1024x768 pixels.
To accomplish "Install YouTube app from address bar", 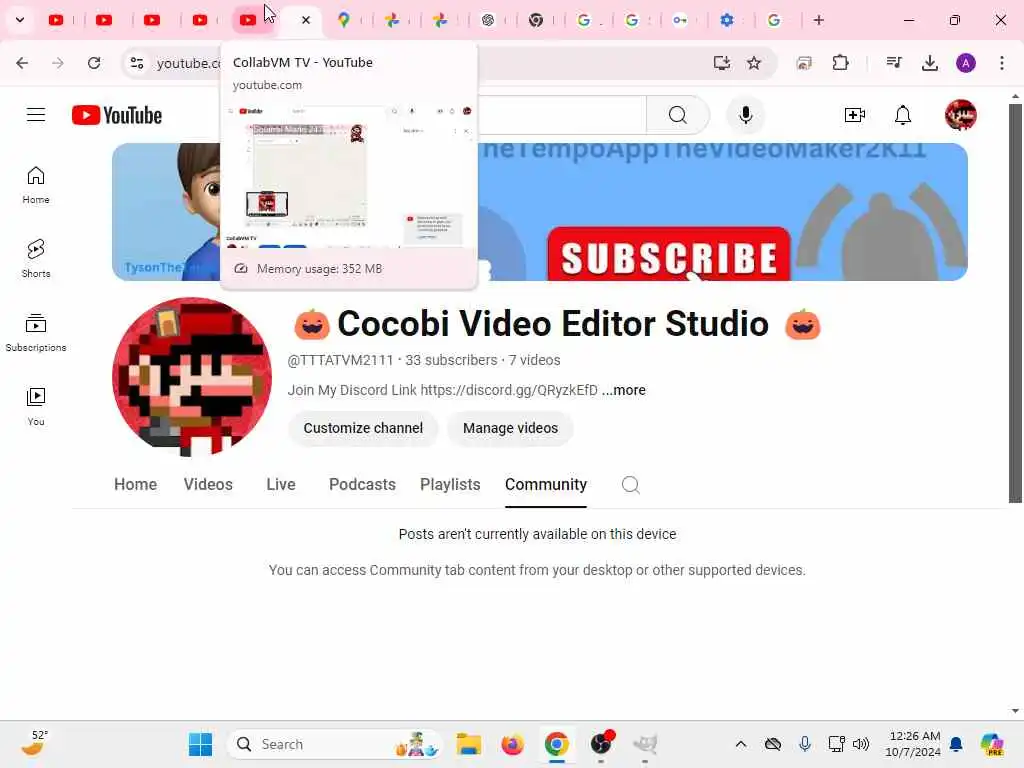I will point(721,63).
